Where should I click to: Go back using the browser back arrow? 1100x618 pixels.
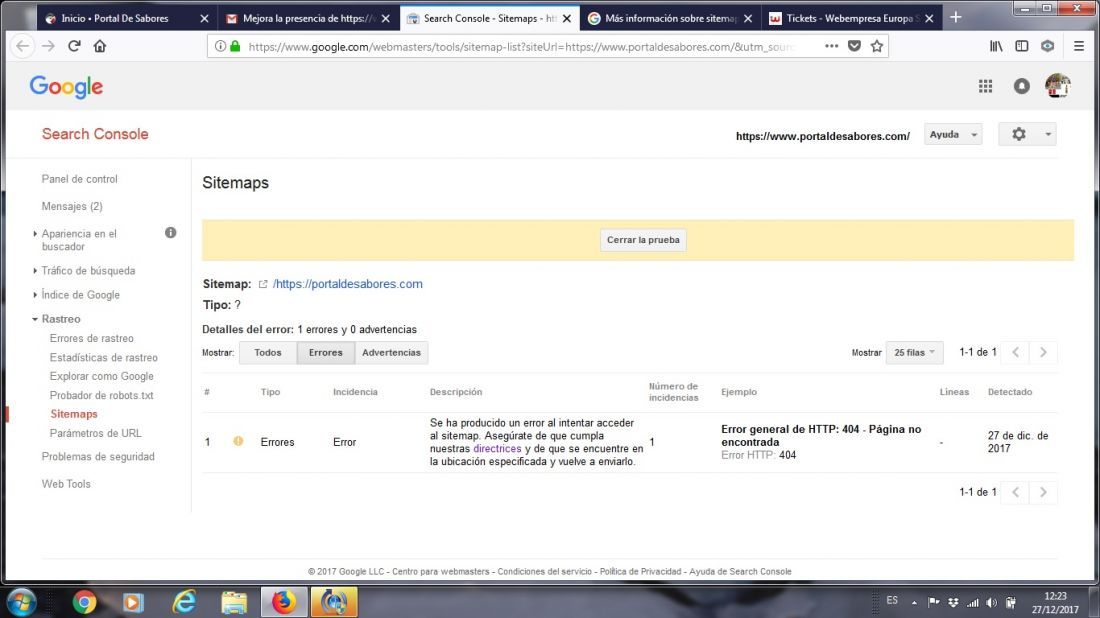pos(22,46)
